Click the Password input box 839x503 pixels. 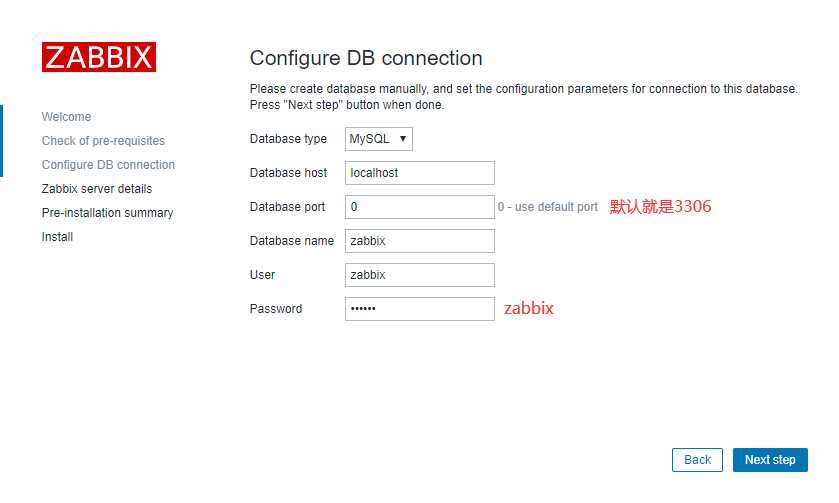click(x=420, y=309)
